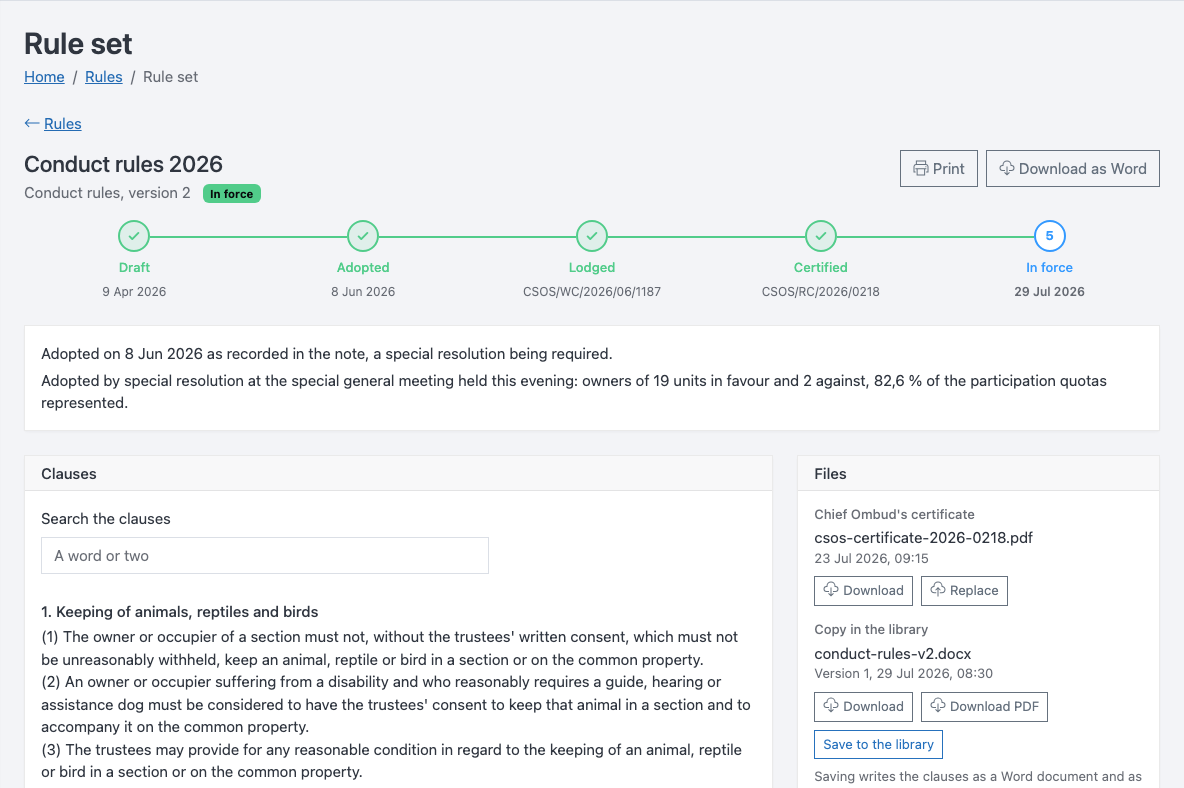Viewport: 1184px width, 788px height.
Task: Click the Draft step check circle
Action: coord(134,236)
